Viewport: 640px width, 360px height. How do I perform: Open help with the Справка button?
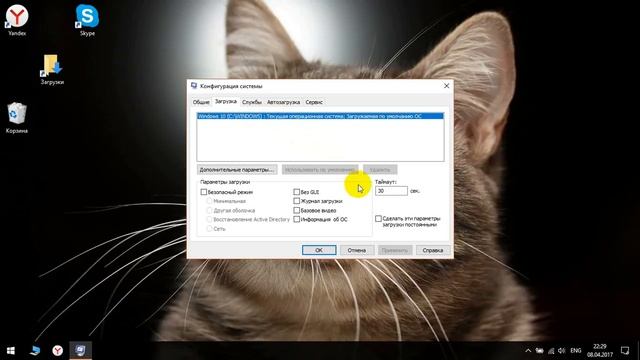pos(433,250)
